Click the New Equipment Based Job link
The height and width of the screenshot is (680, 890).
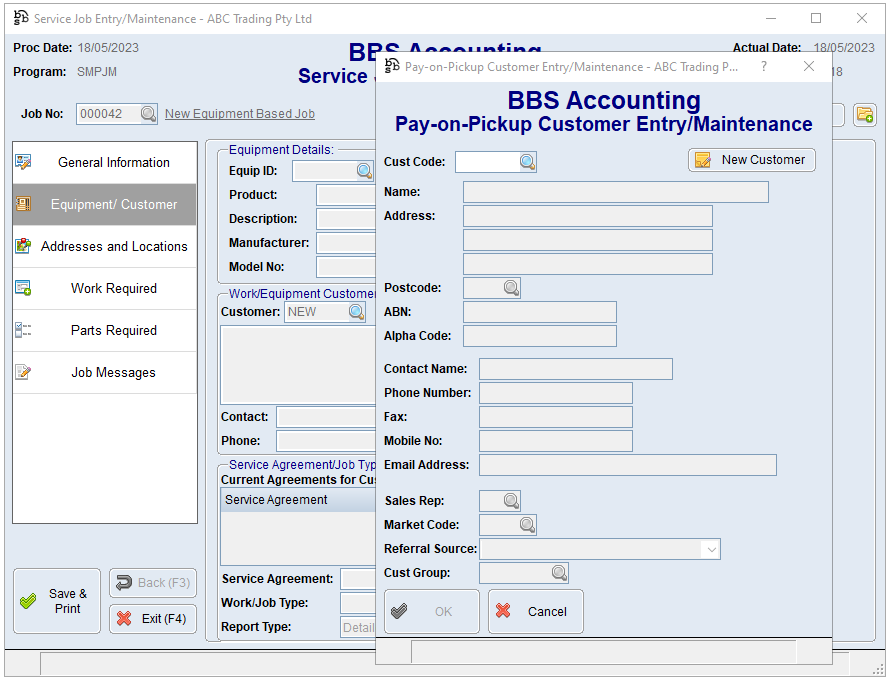coord(239,114)
